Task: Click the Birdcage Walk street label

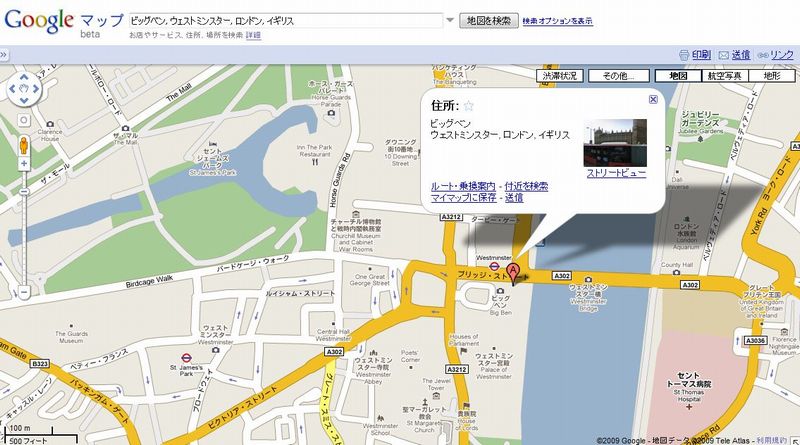Action: [149, 281]
